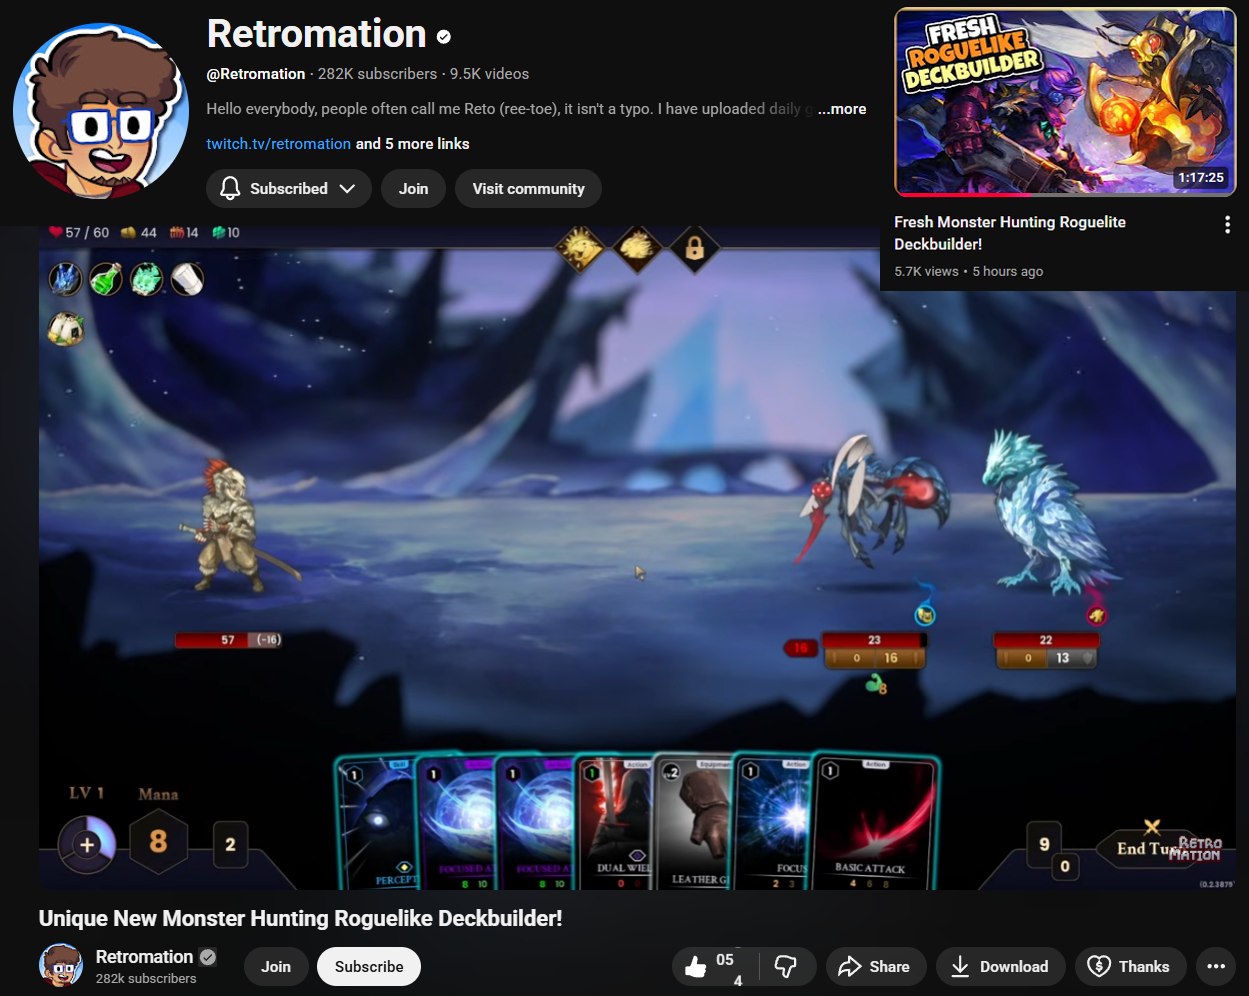Click the white Subscribe button
1249x996 pixels.
click(x=369, y=967)
